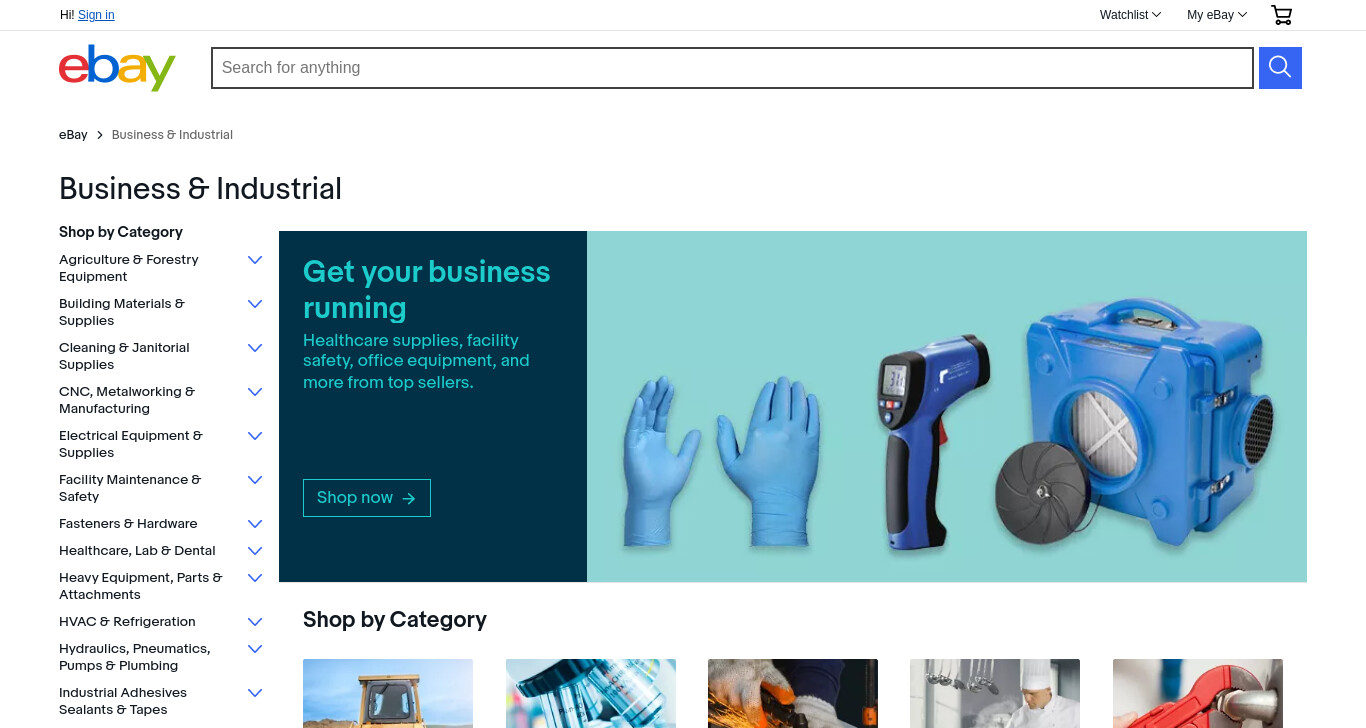The height and width of the screenshot is (728, 1366).
Task: Click the blue search magnifier button
Action: point(1280,68)
